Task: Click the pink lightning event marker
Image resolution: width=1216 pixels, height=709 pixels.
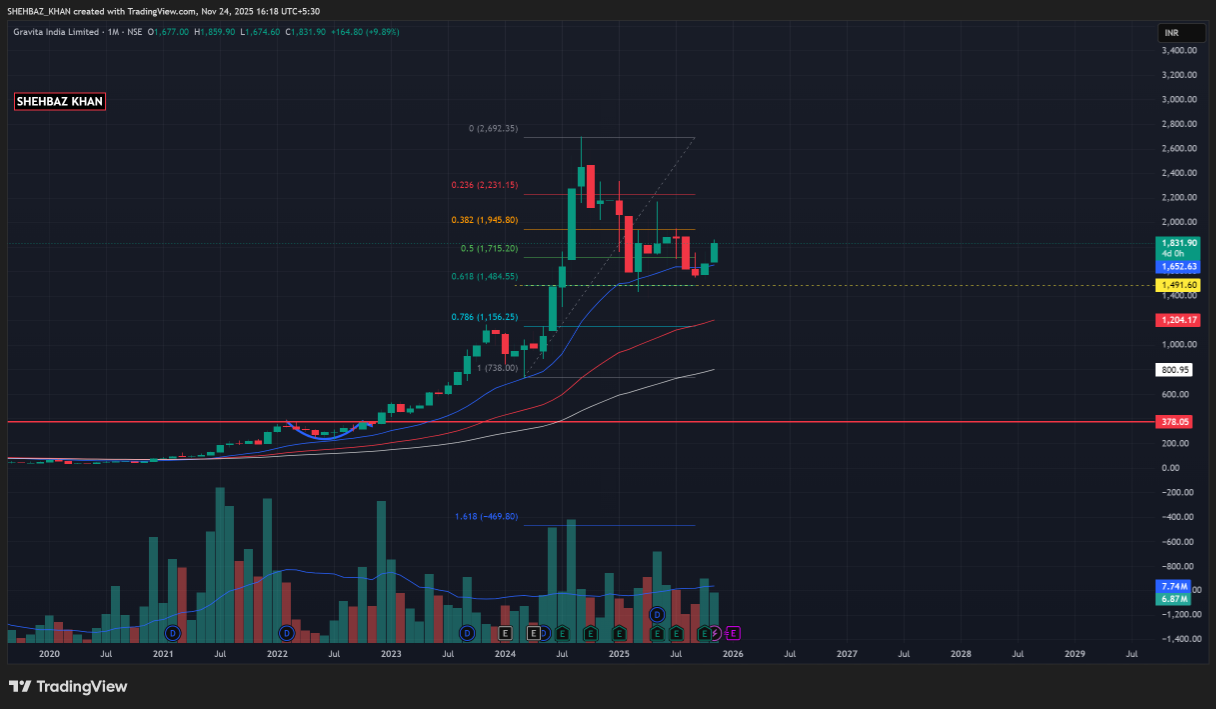Action: (x=716, y=633)
